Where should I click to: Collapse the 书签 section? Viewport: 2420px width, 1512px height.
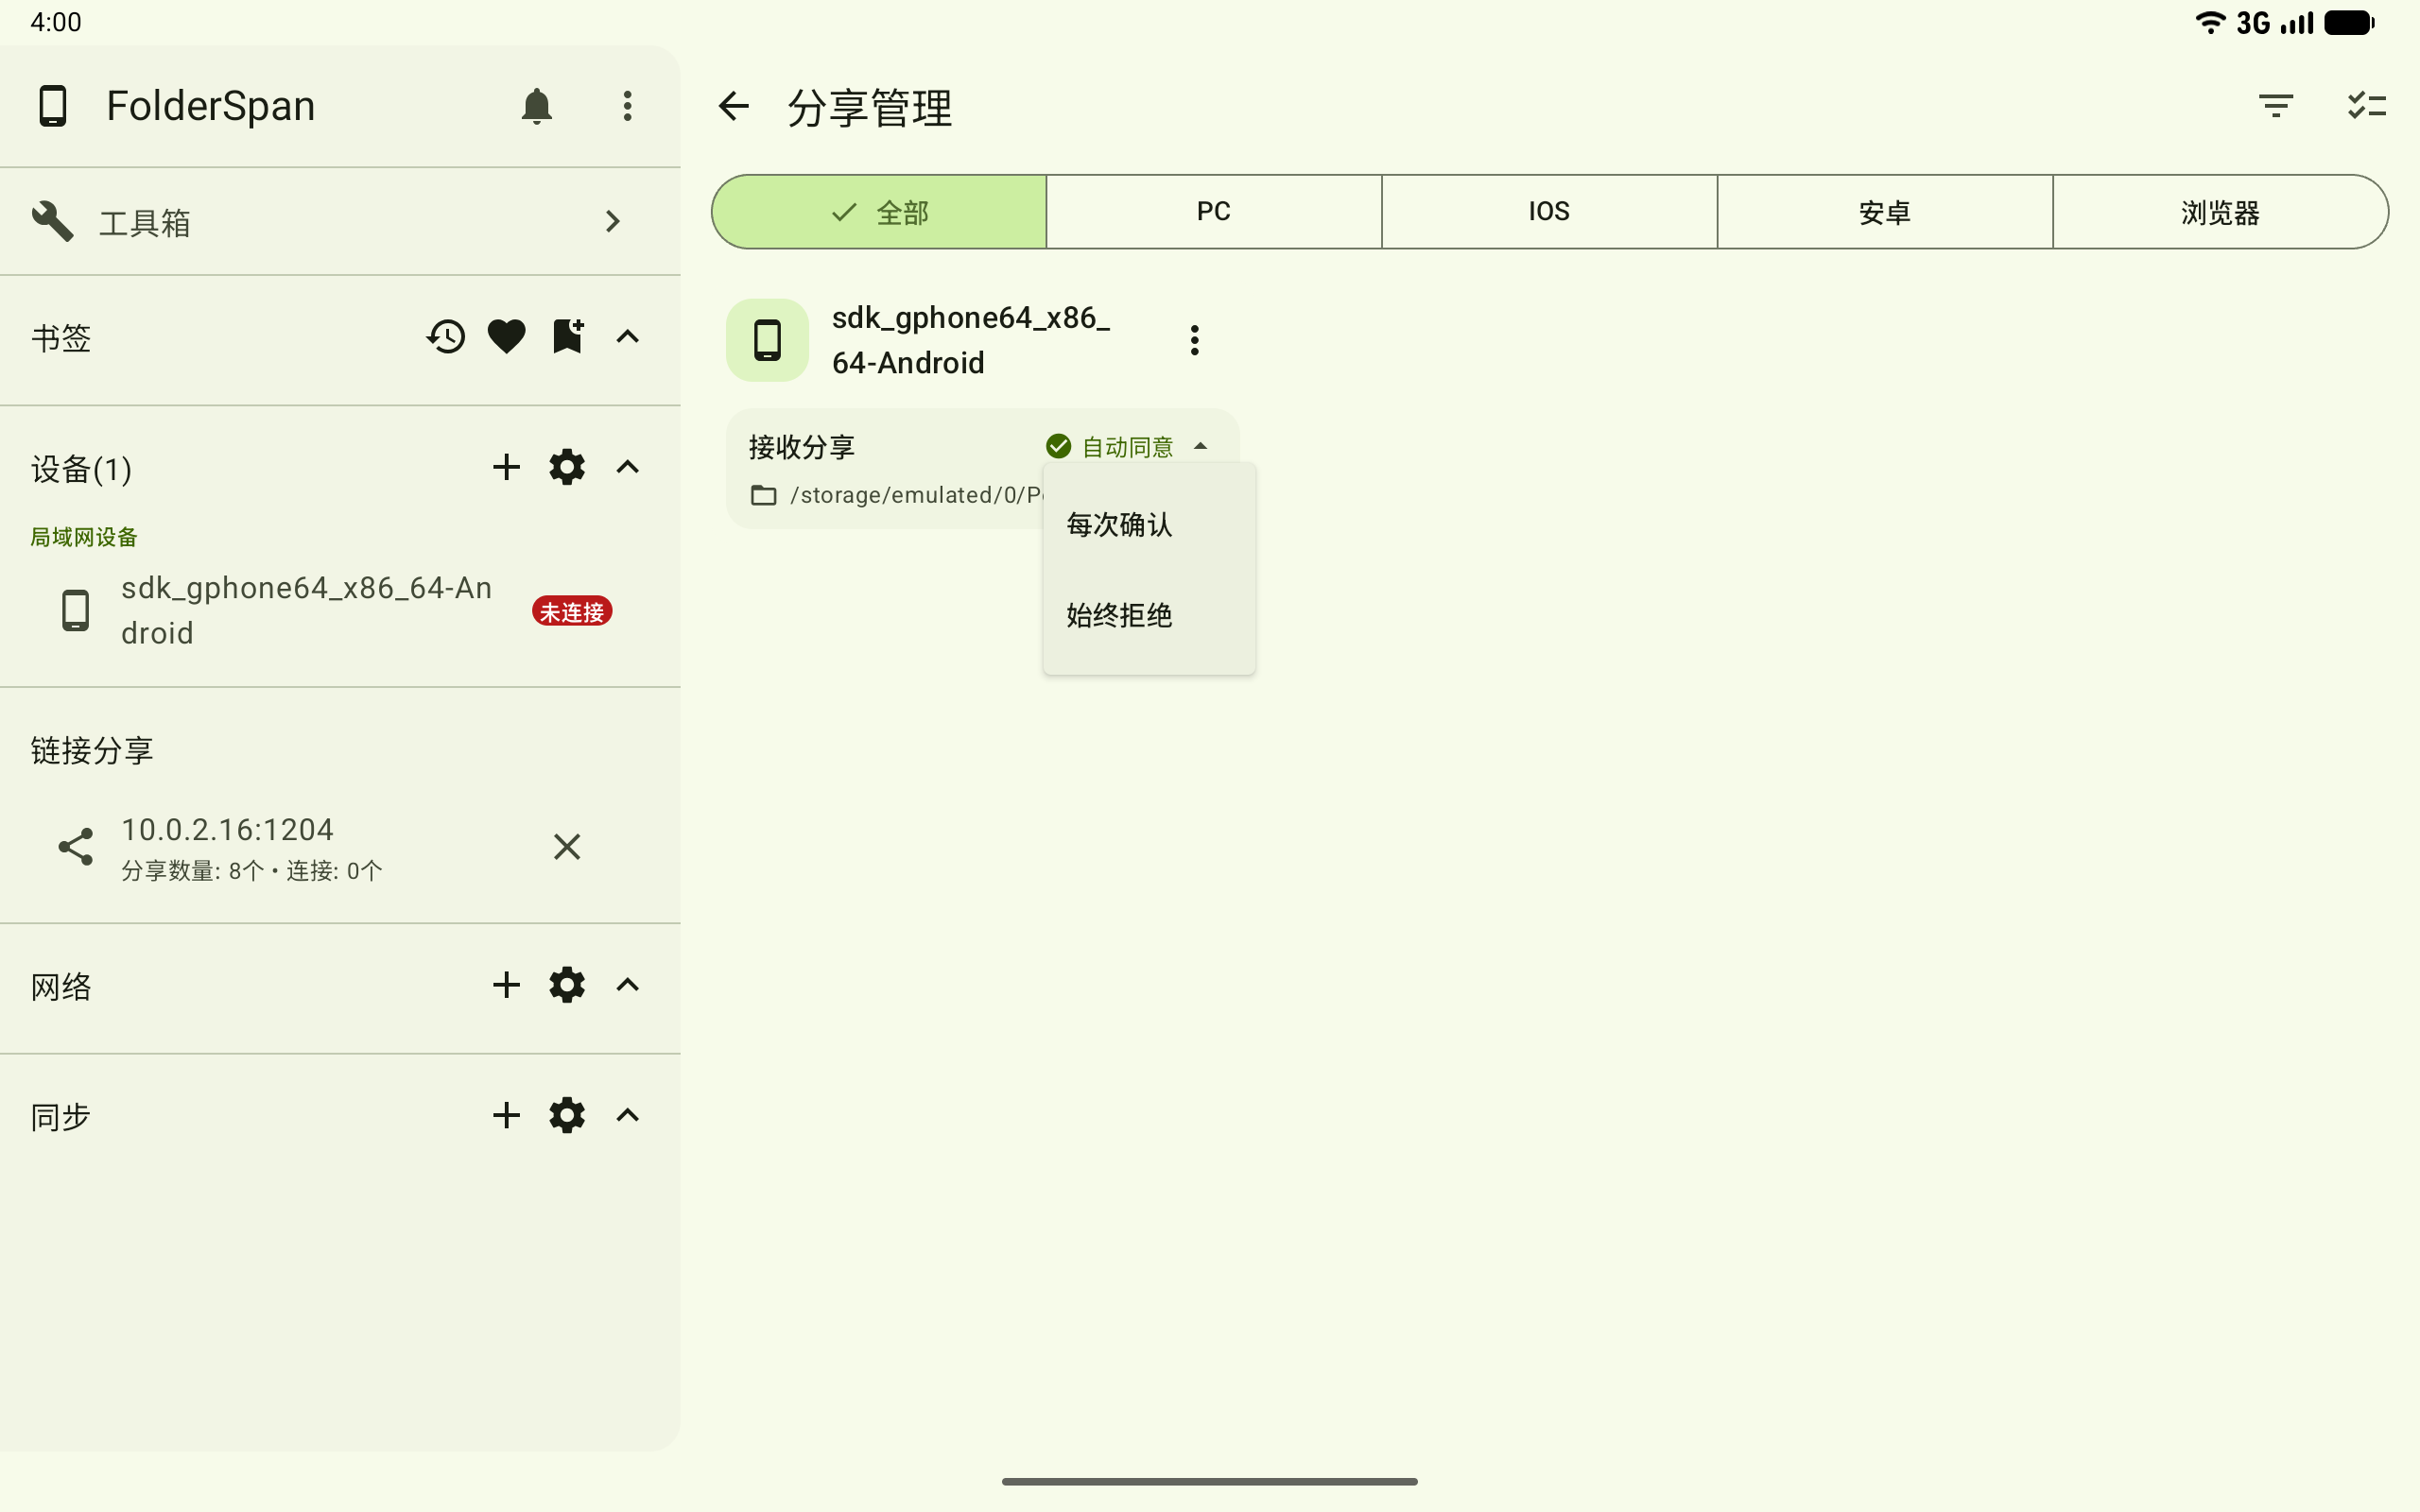(x=627, y=336)
